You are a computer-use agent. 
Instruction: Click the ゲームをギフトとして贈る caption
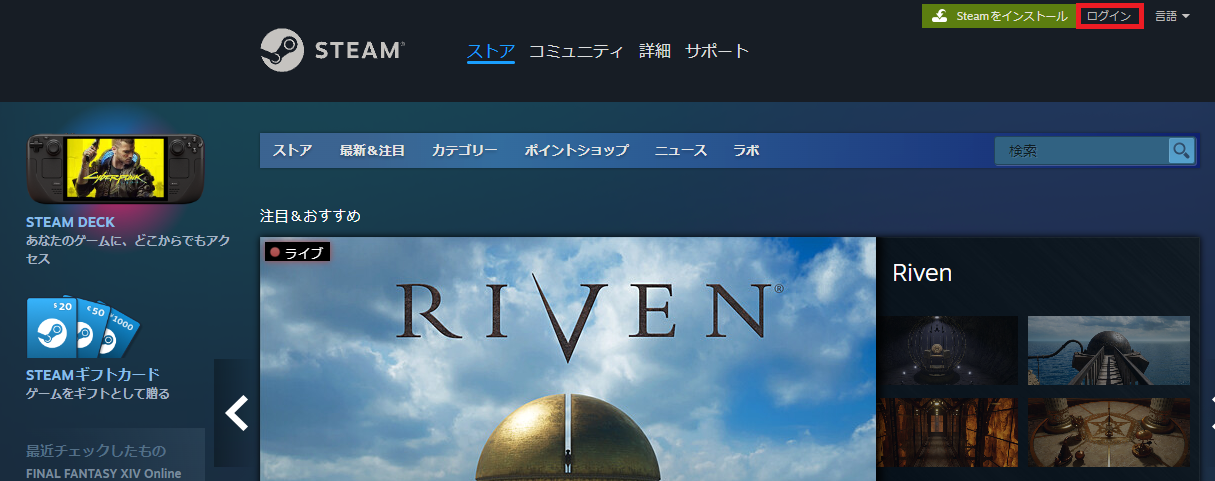pos(98,394)
